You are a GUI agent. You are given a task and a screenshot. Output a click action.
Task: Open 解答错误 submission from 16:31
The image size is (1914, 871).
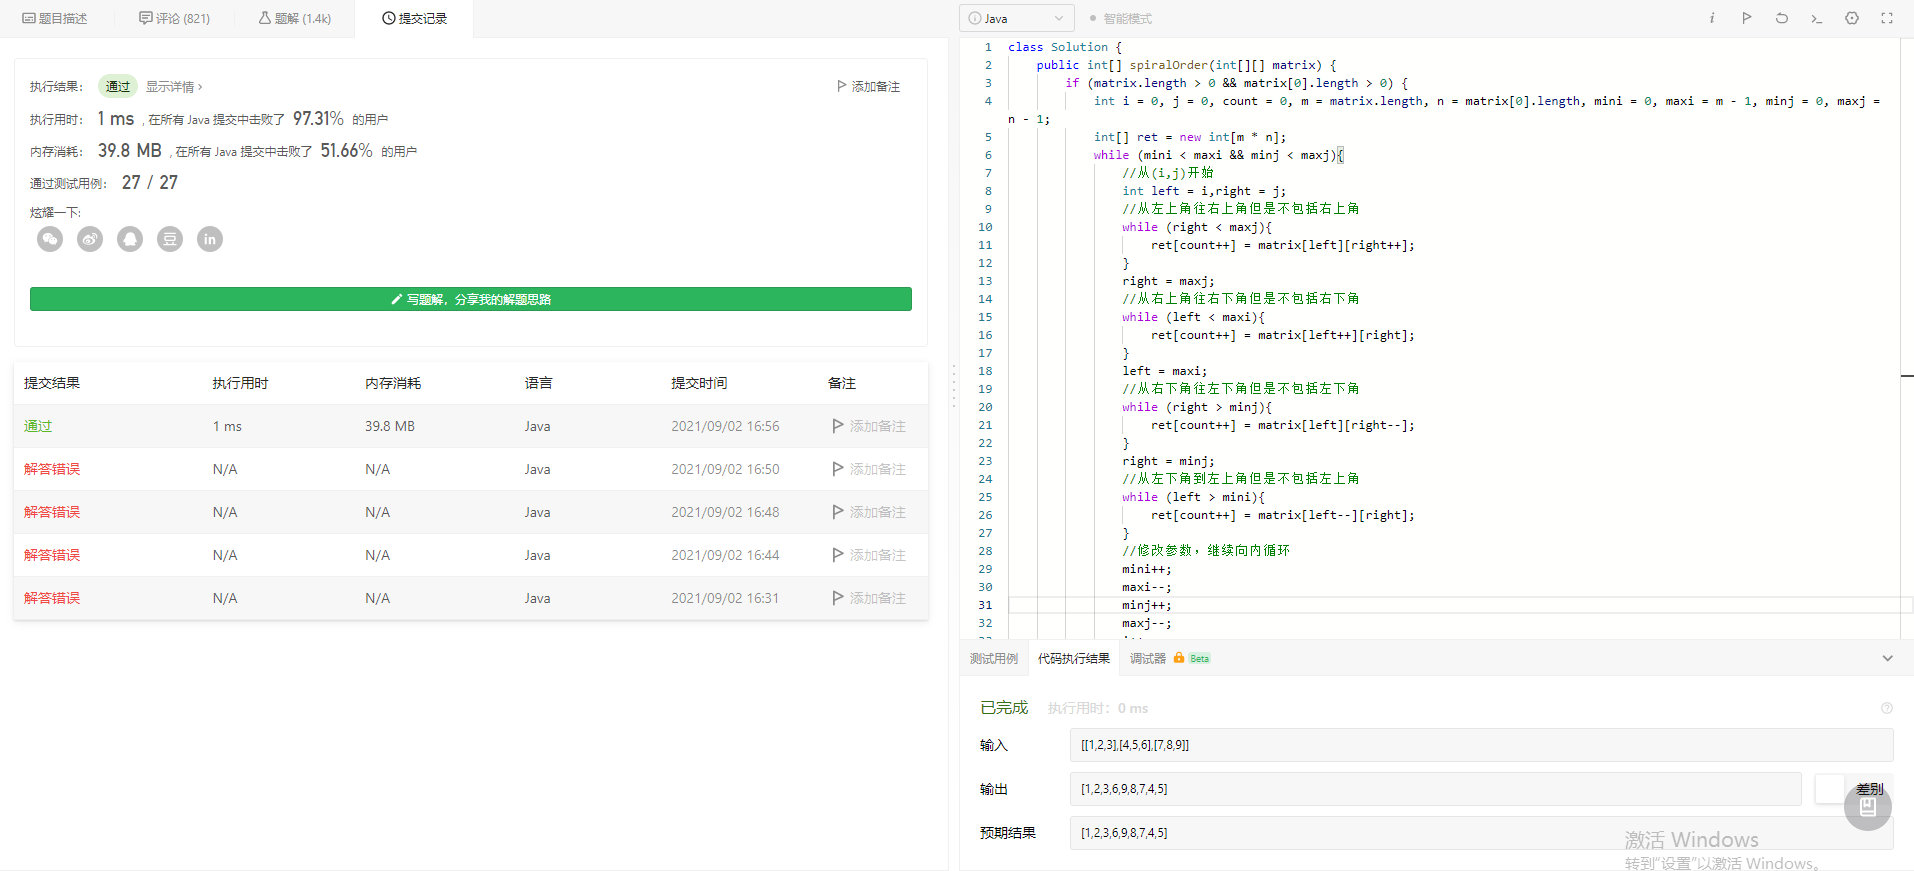[52, 598]
